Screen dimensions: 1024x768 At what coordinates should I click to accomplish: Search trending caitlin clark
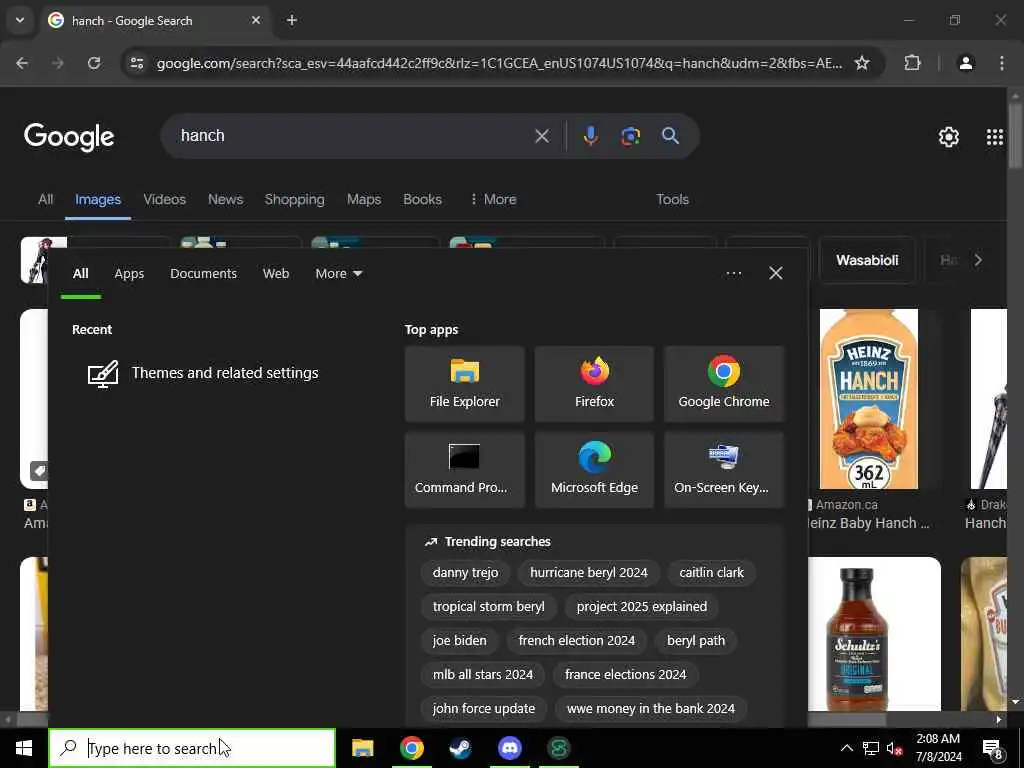point(711,573)
